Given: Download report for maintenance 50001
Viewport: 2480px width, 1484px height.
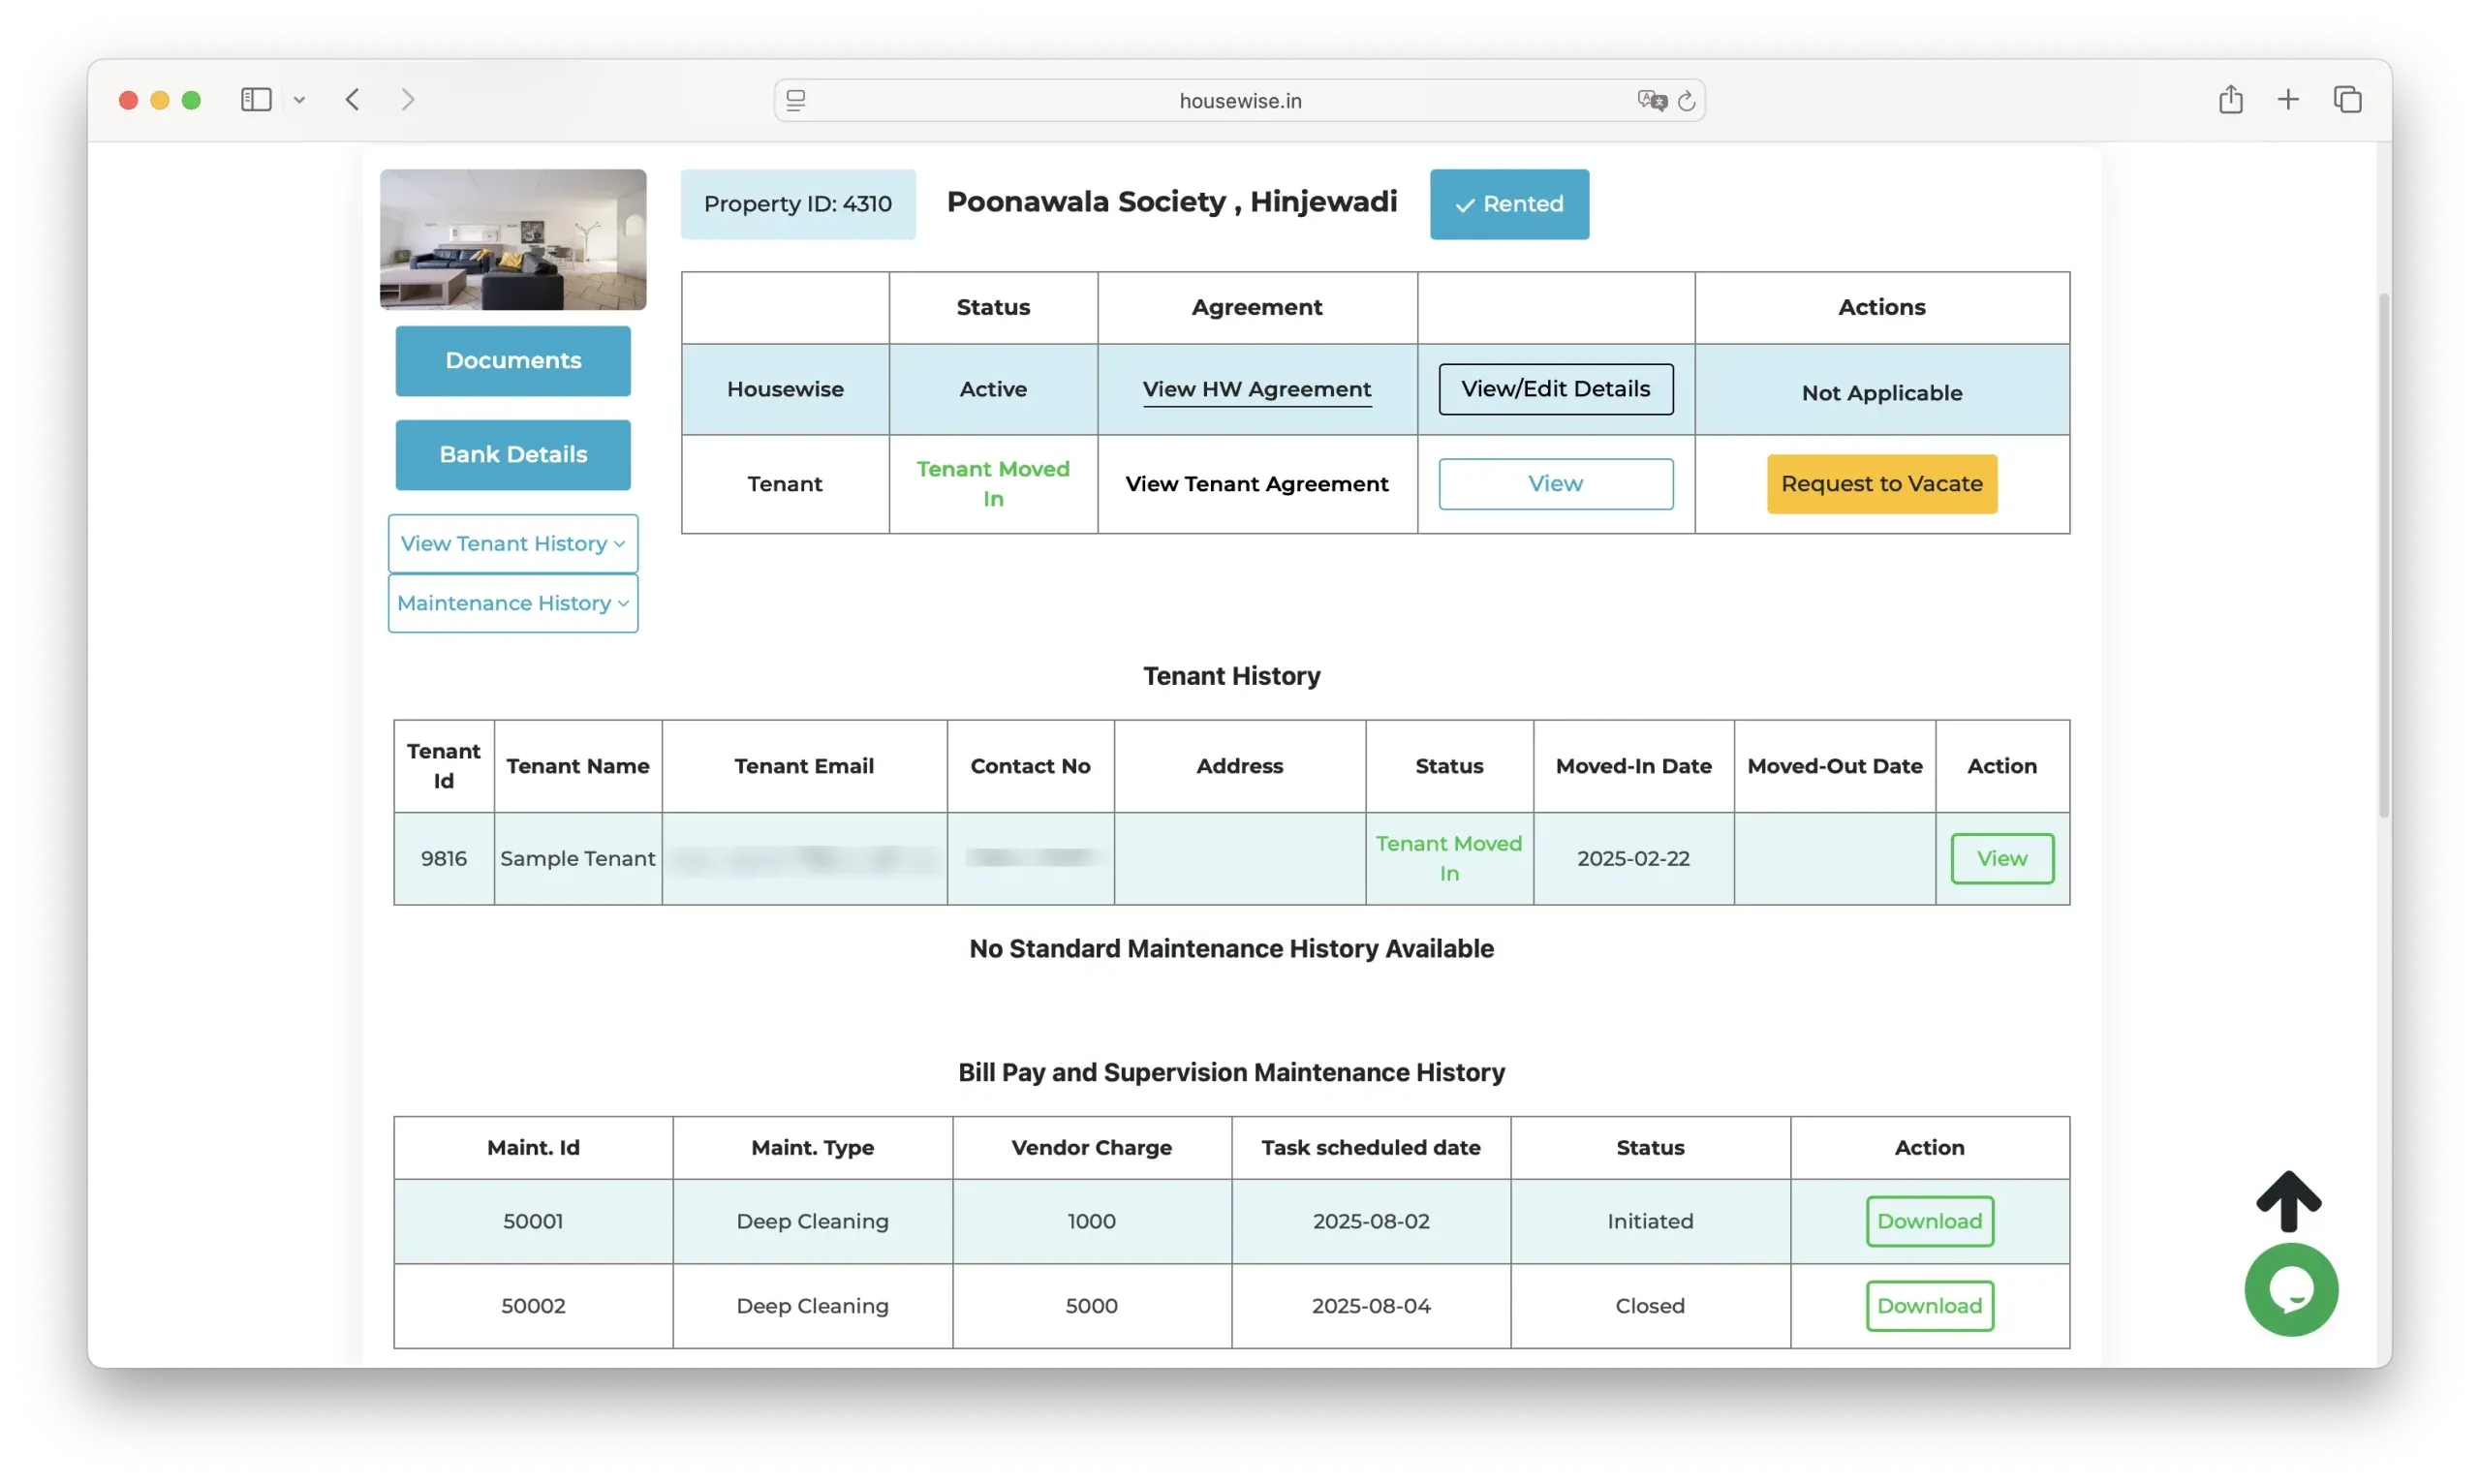Looking at the screenshot, I should click(1929, 1221).
